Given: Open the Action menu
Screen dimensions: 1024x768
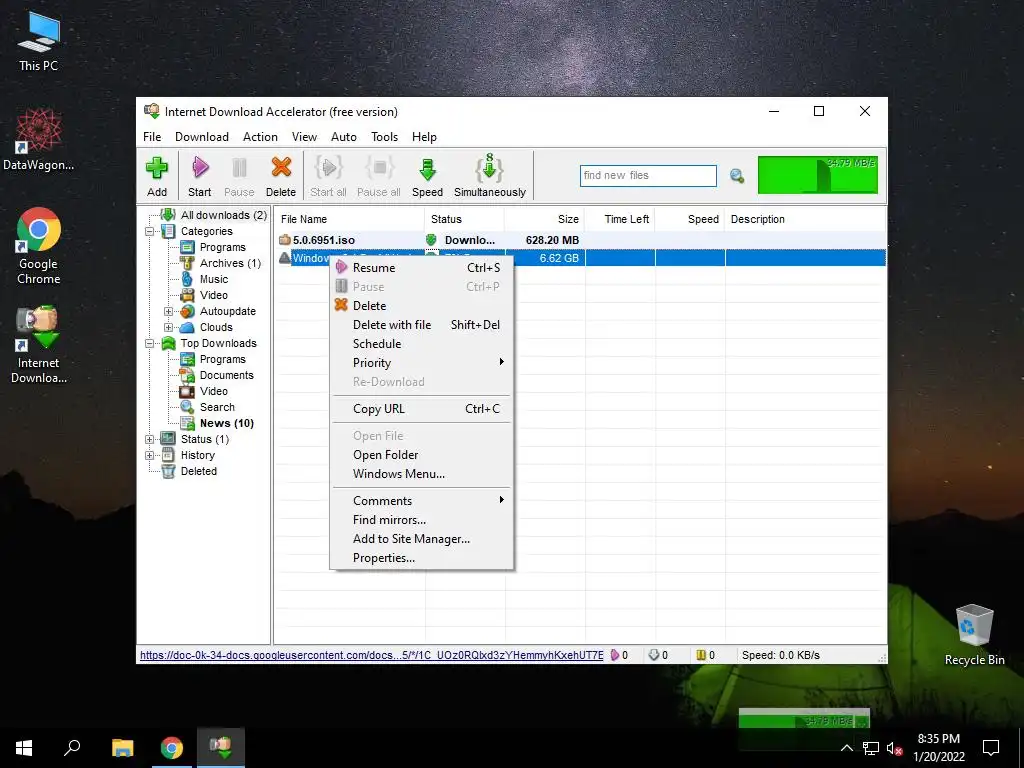Looking at the screenshot, I should click(260, 136).
